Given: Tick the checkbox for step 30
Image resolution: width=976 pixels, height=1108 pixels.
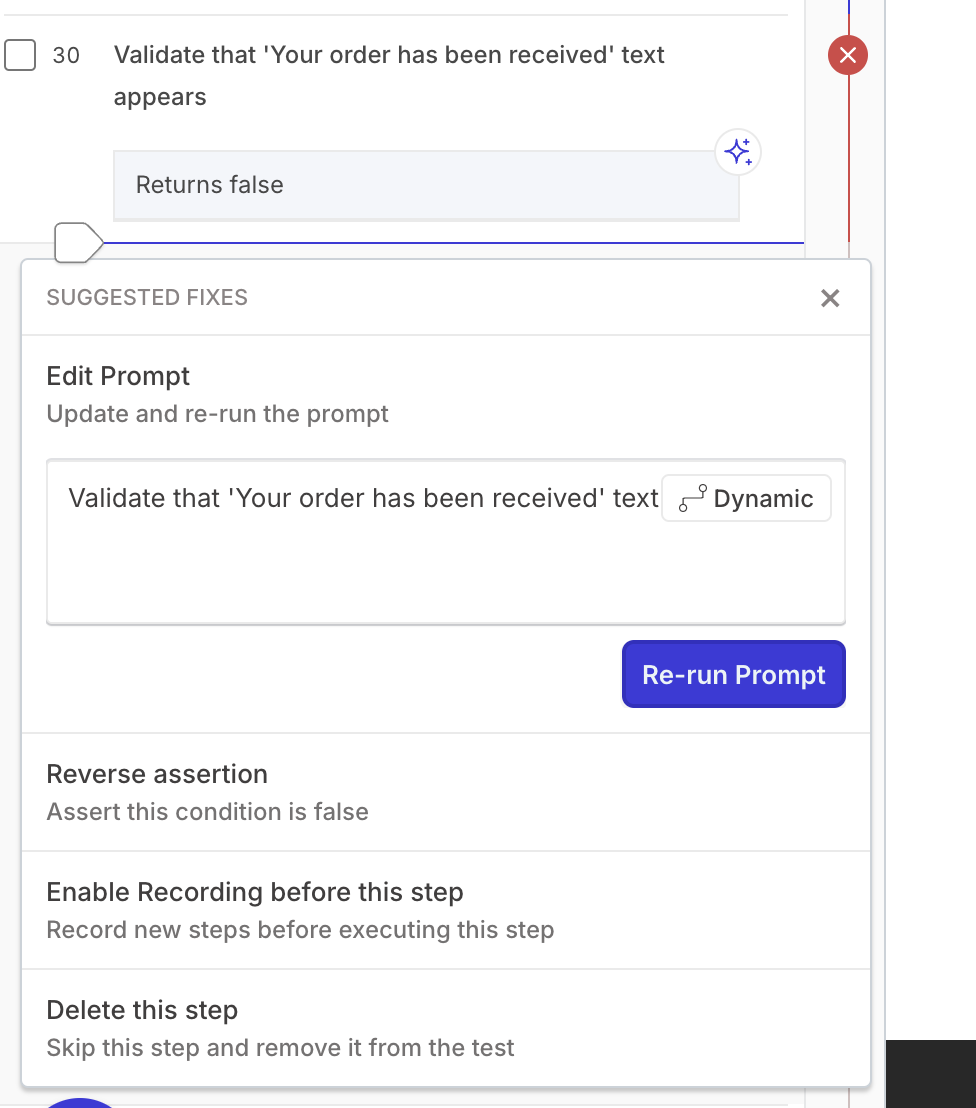Looking at the screenshot, I should coord(20,55).
